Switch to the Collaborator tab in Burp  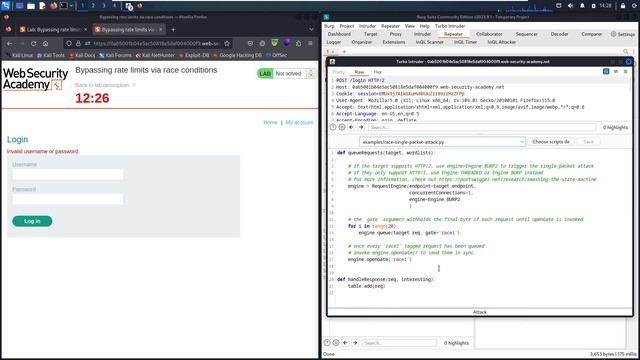point(489,34)
